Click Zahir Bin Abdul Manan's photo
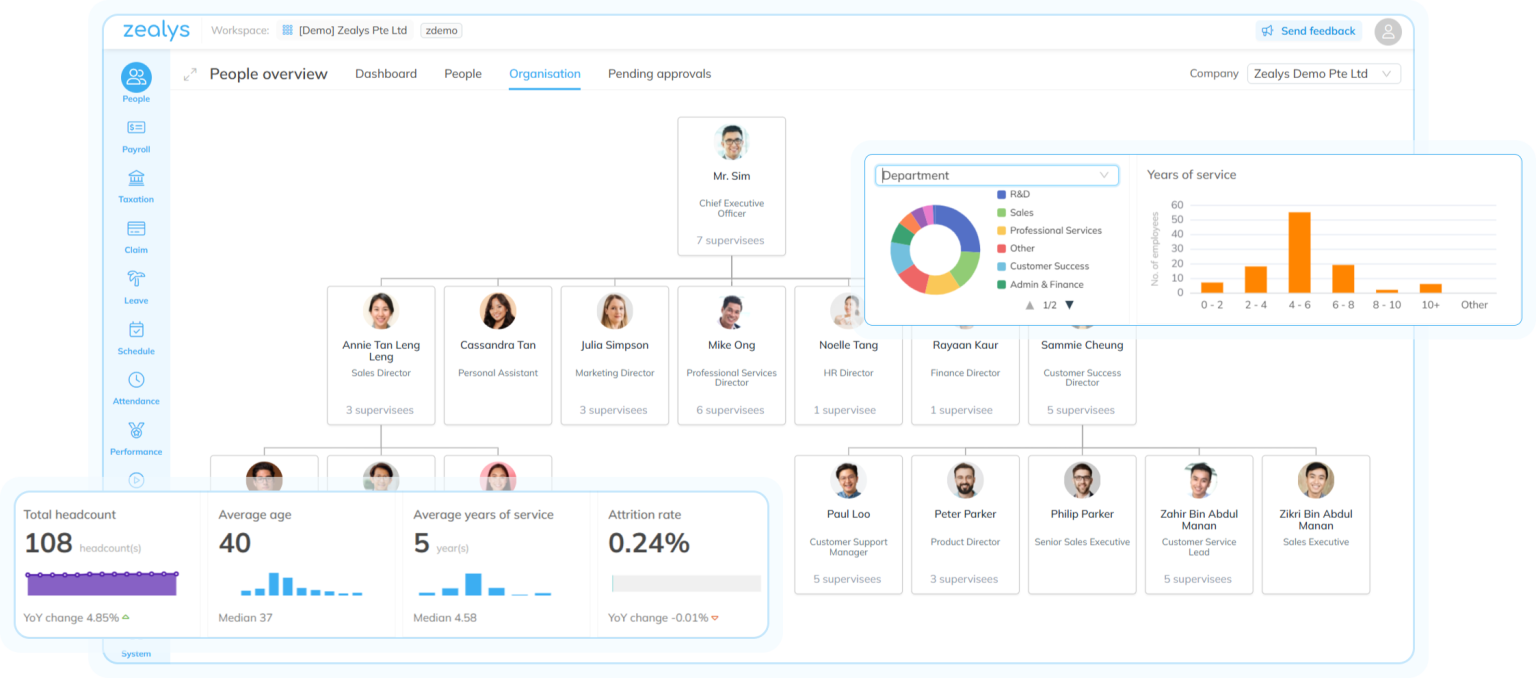1536x678 pixels. tap(1199, 480)
